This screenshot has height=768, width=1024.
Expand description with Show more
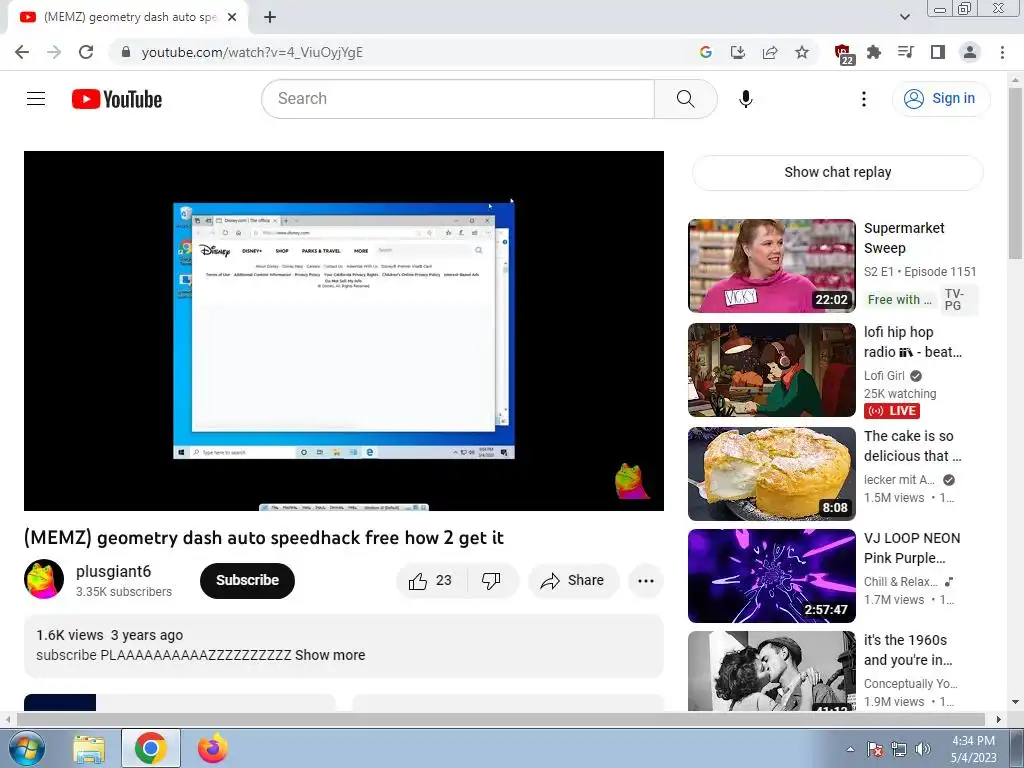pyautogui.click(x=330, y=655)
